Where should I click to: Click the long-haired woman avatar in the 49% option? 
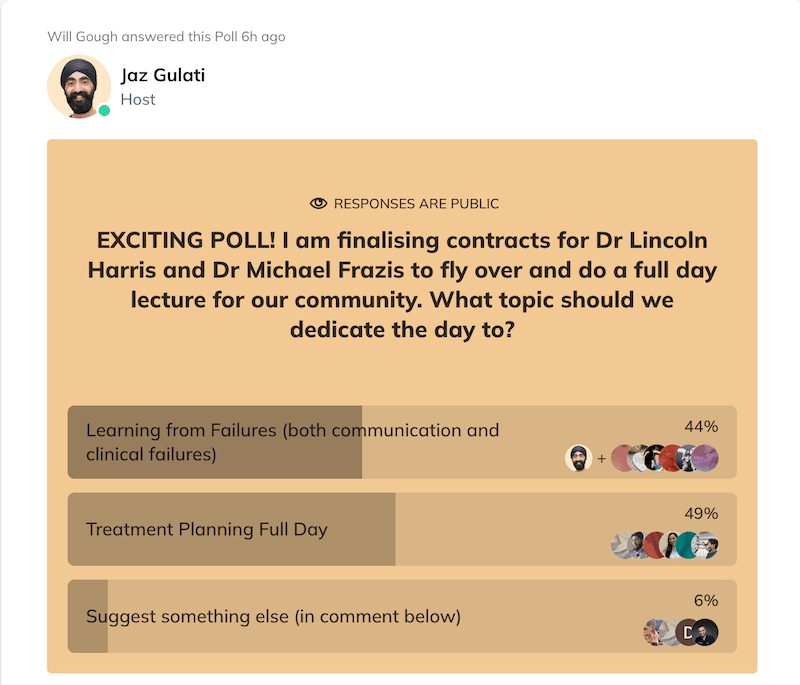pyautogui.click(x=670, y=545)
